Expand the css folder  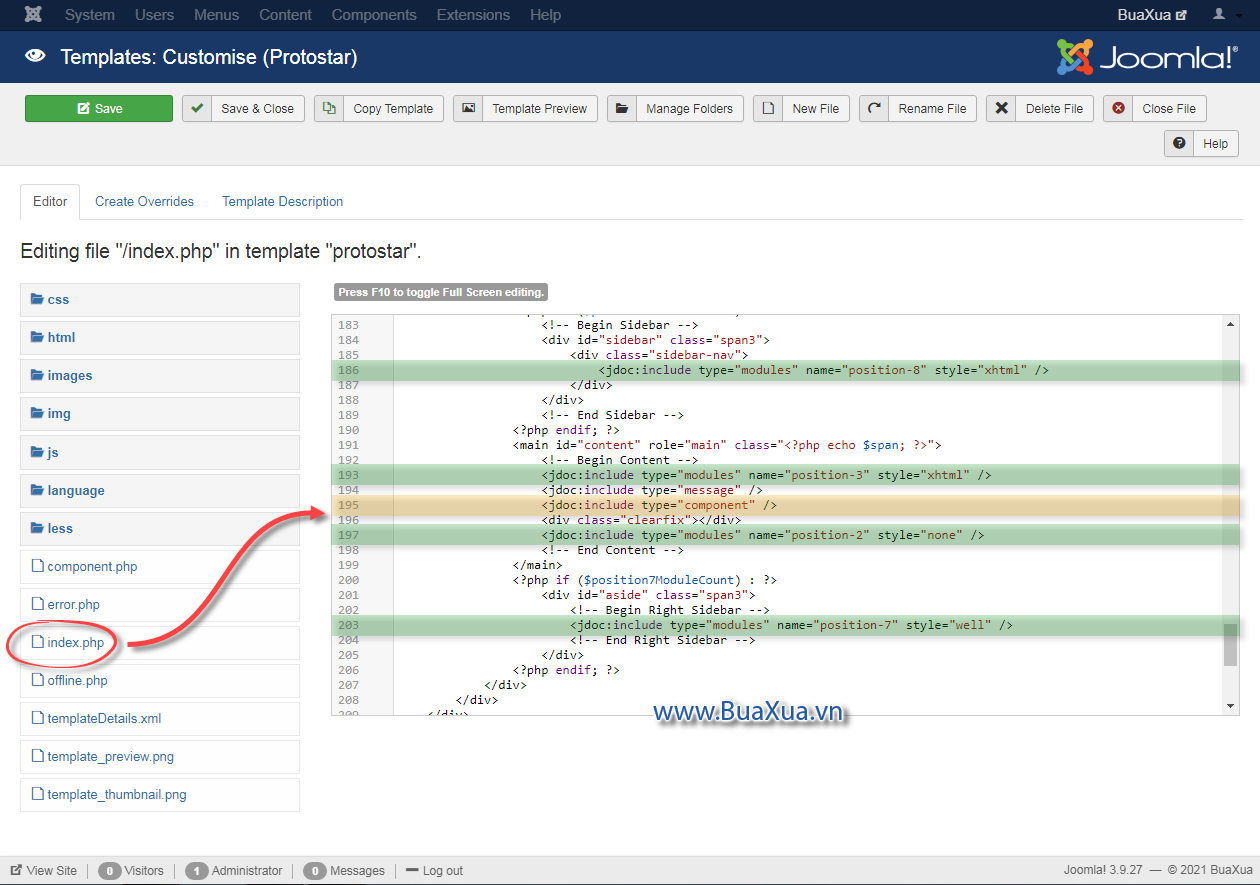160,300
